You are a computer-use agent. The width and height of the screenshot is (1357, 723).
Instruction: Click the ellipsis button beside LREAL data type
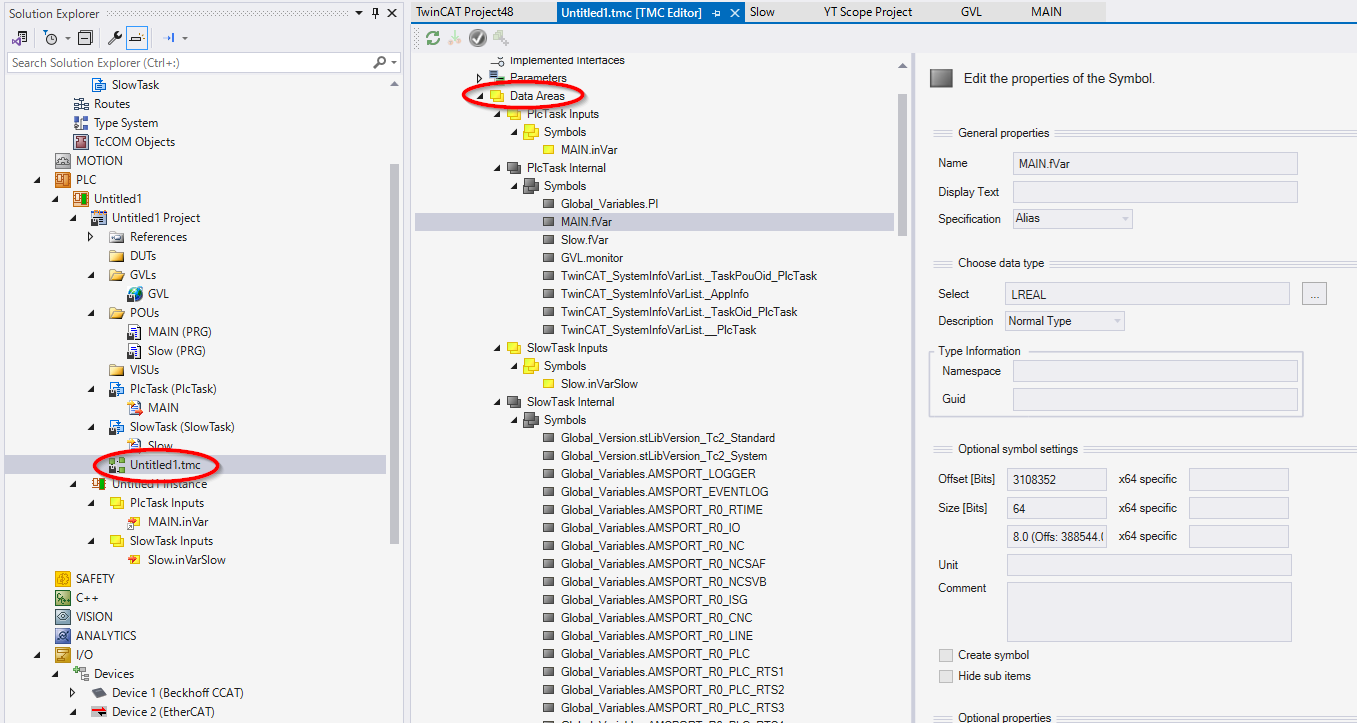[x=1314, y=294]
